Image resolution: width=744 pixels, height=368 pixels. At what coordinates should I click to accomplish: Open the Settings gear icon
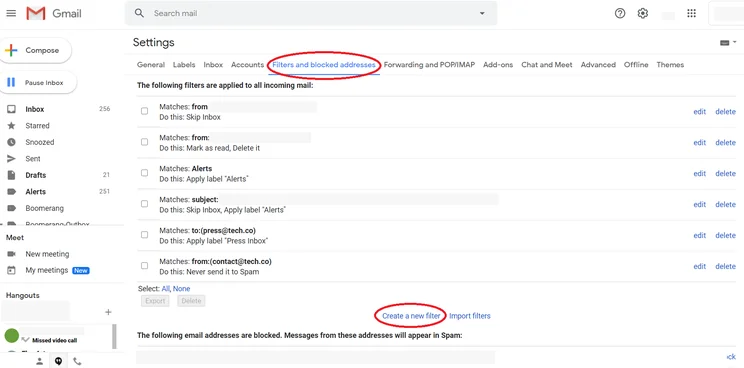point(642,13)
